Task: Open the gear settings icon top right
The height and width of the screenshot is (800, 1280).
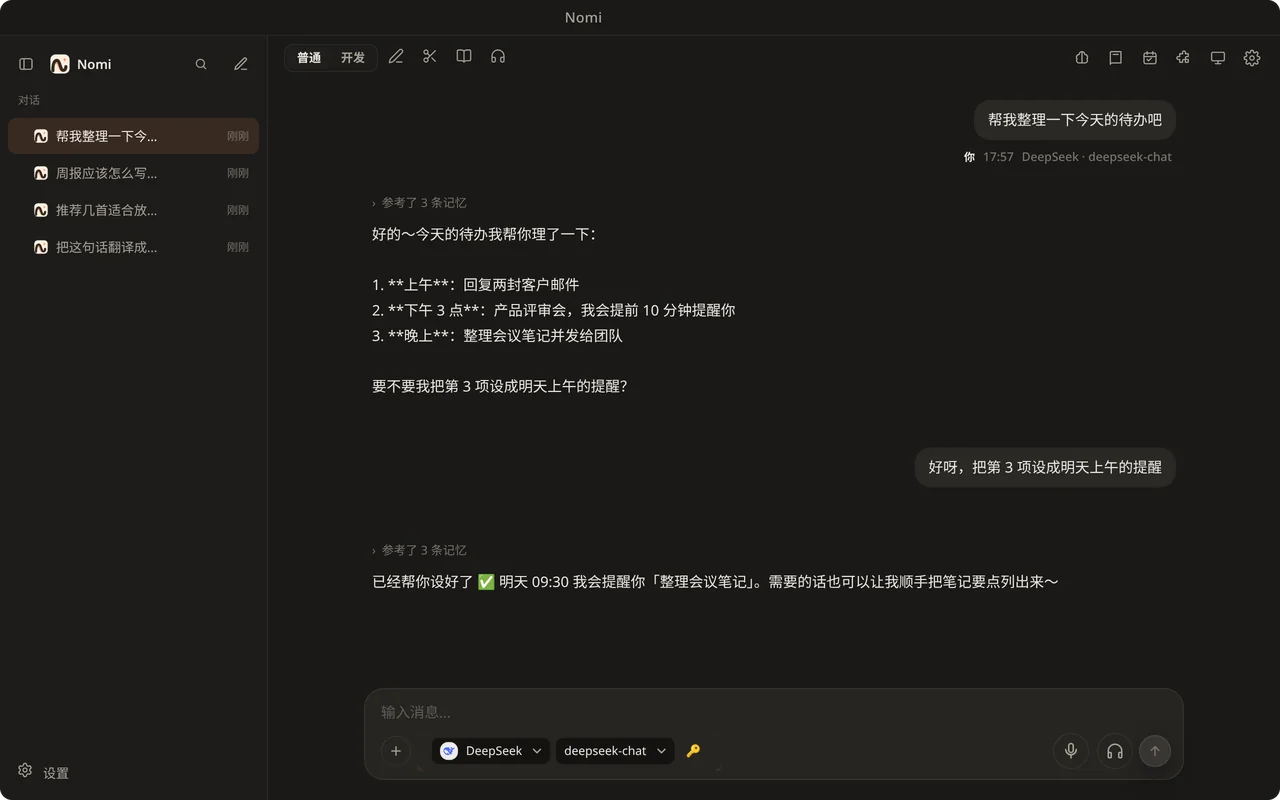Action: 1252,58
